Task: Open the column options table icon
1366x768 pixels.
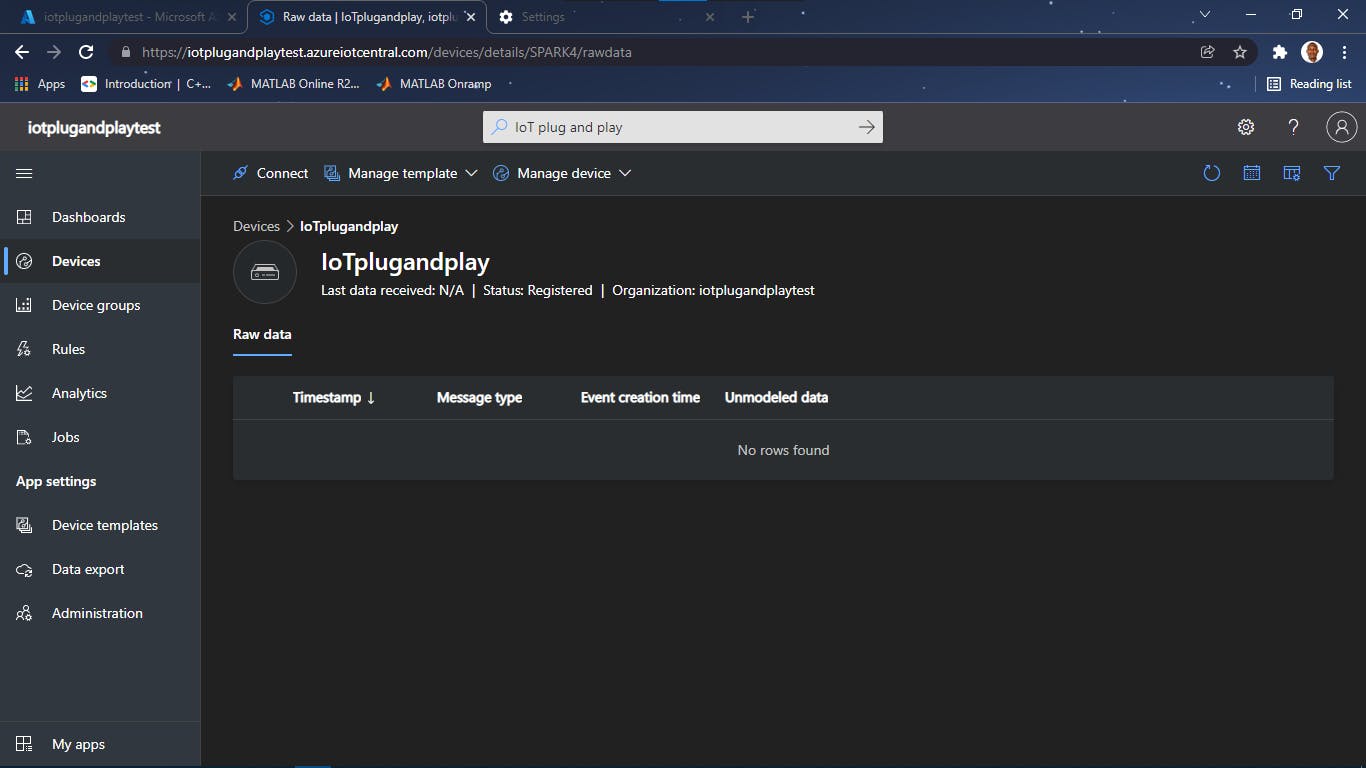Action: [1292, 173]
